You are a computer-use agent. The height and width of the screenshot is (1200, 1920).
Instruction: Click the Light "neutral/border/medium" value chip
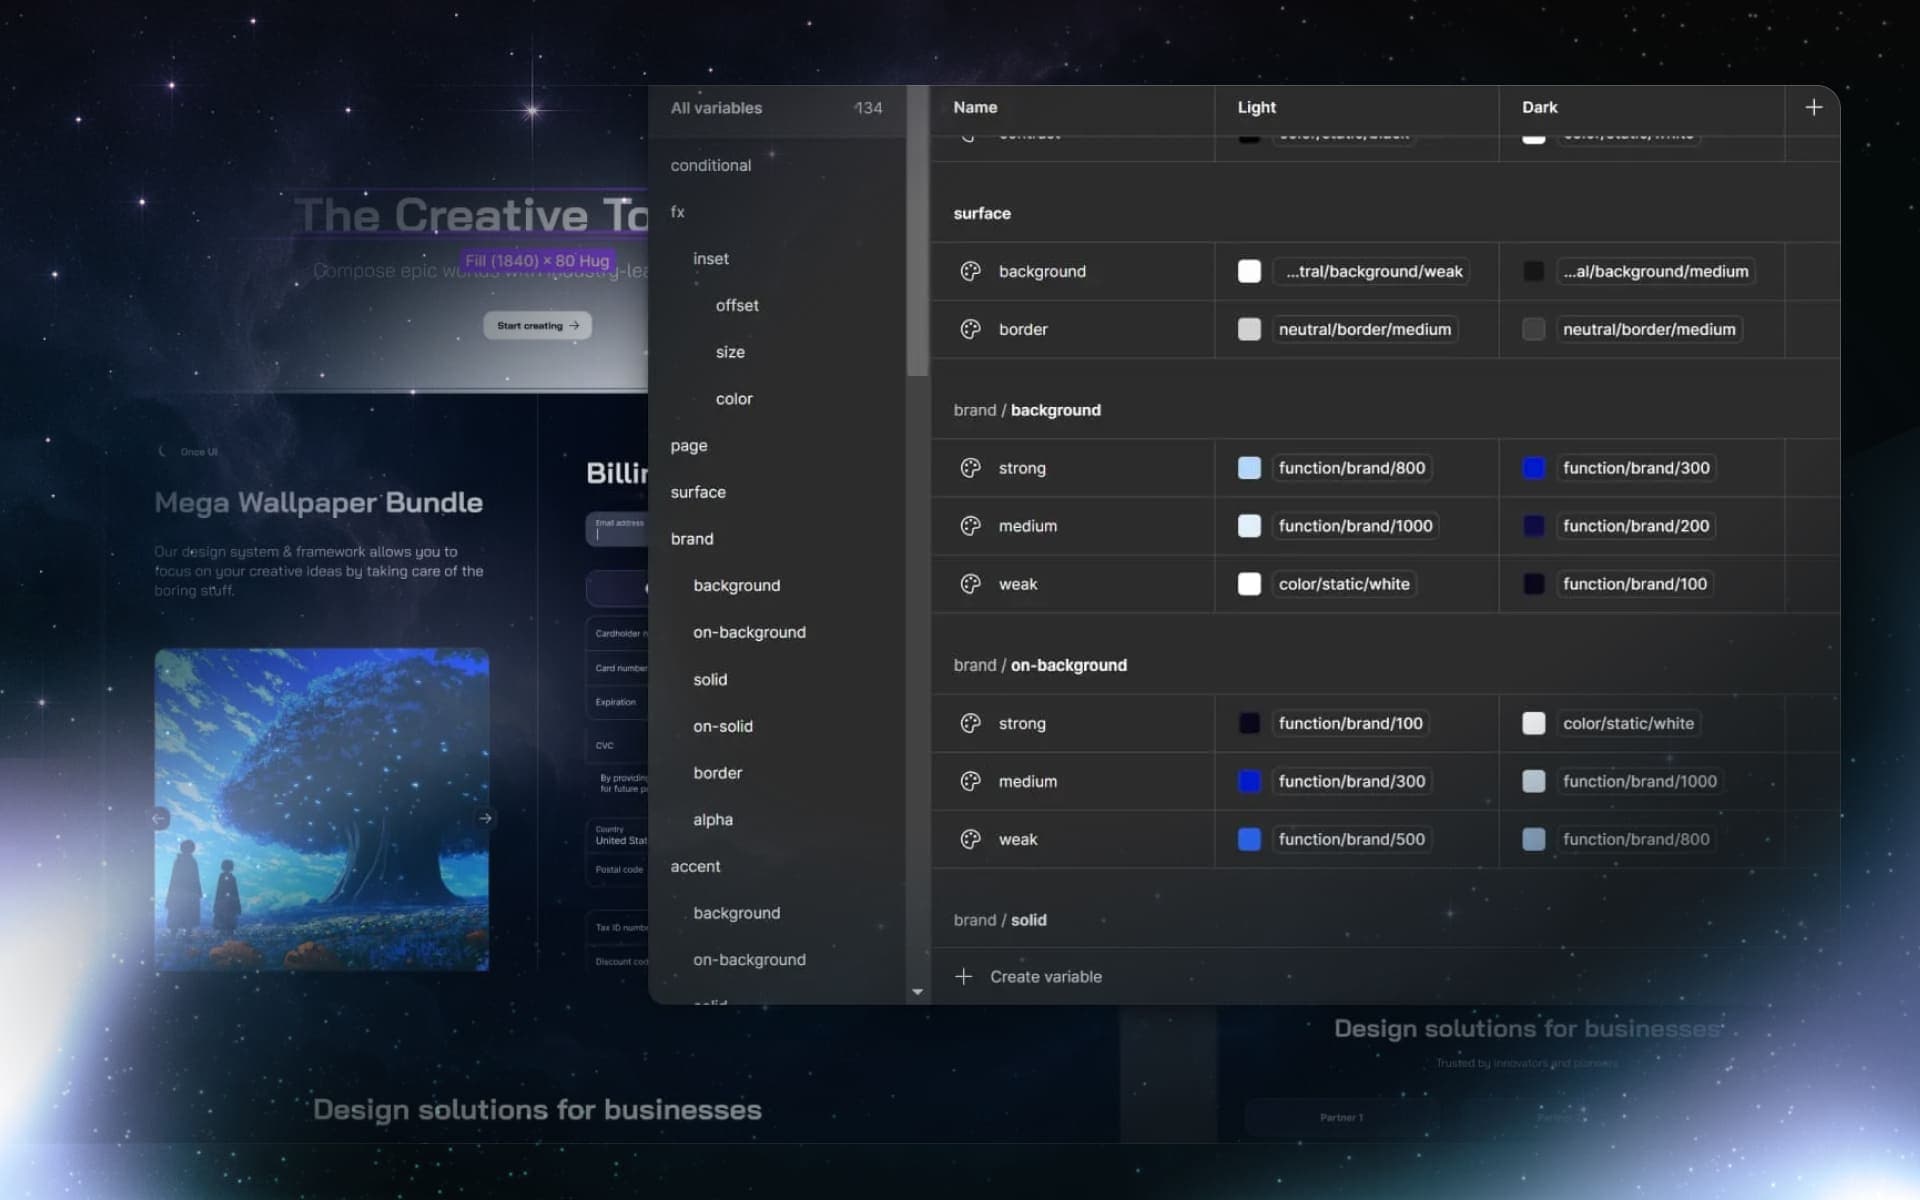click(1364, 329)
